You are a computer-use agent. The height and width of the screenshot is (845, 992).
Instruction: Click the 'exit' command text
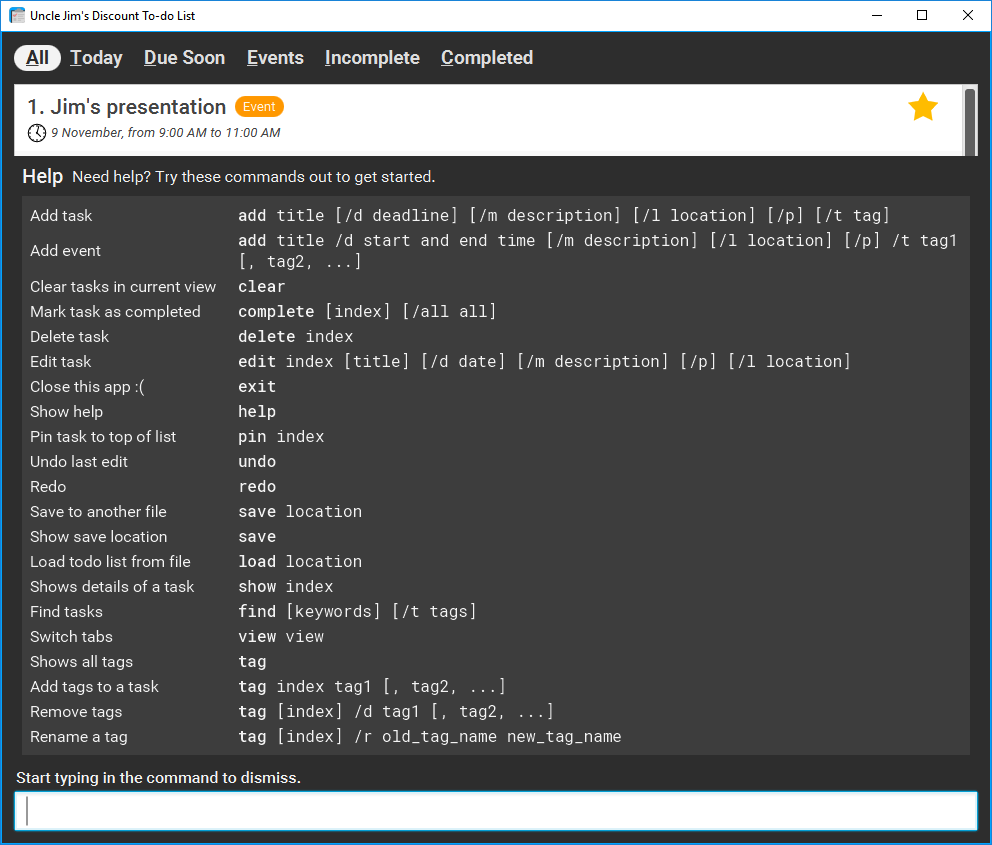[x=257, y=386]
